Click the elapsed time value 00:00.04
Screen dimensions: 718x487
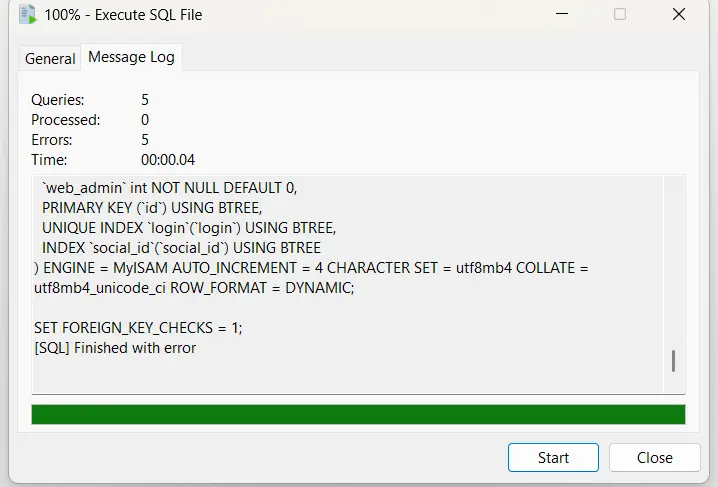[168, 160]
